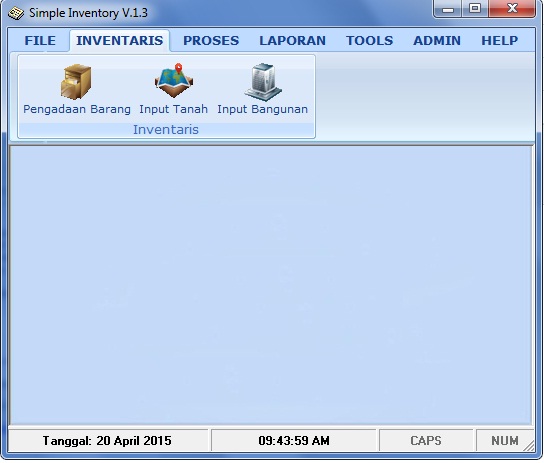Click the Simple Inventory title bar icon
The image size is (544, 463).
16,14
